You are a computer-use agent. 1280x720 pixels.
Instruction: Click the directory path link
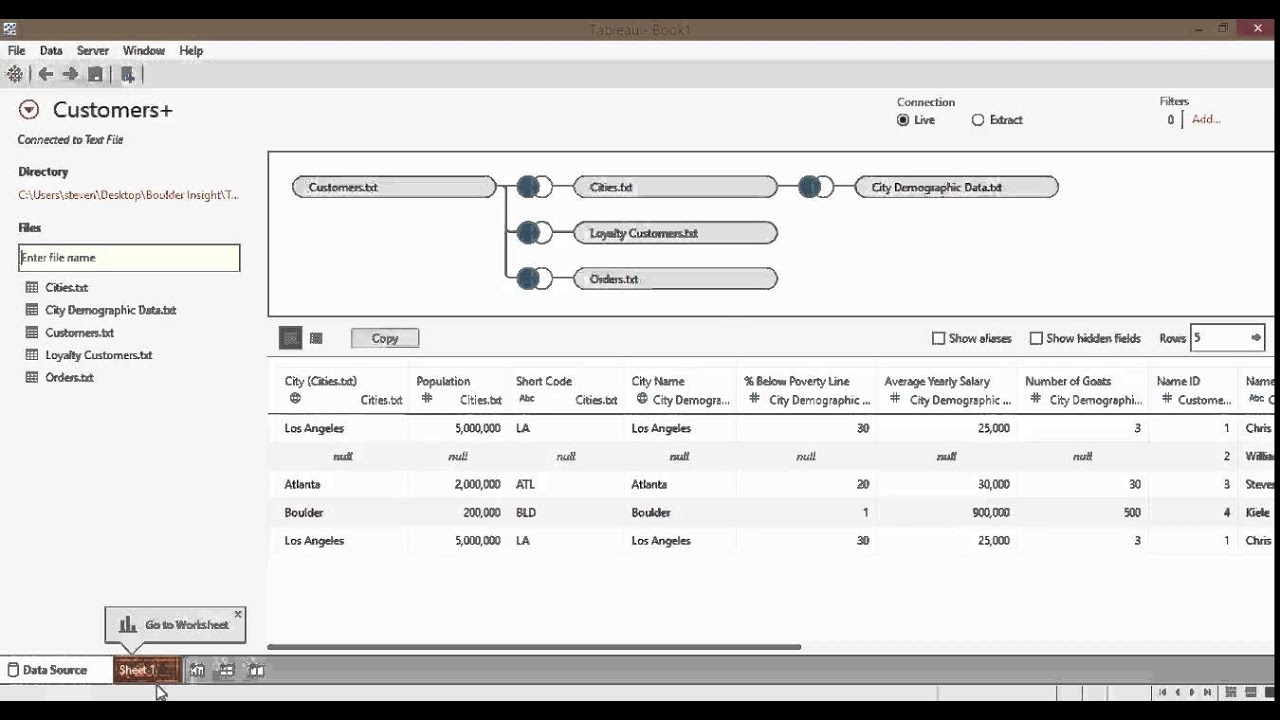[x=128, y=195]
